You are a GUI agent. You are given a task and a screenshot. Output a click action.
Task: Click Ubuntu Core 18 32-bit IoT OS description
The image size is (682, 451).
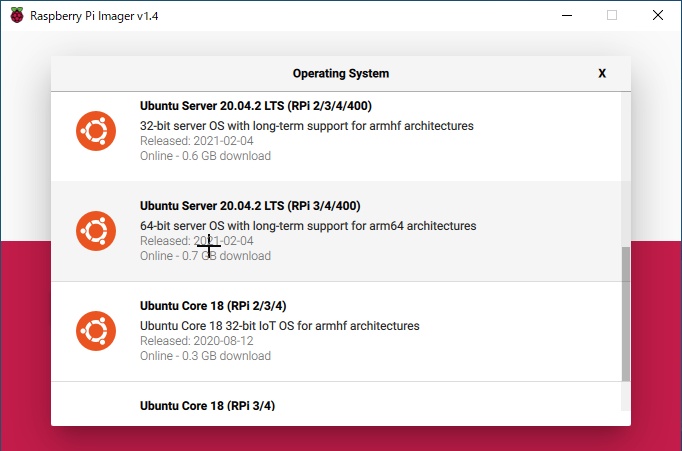tap(280, 326)
